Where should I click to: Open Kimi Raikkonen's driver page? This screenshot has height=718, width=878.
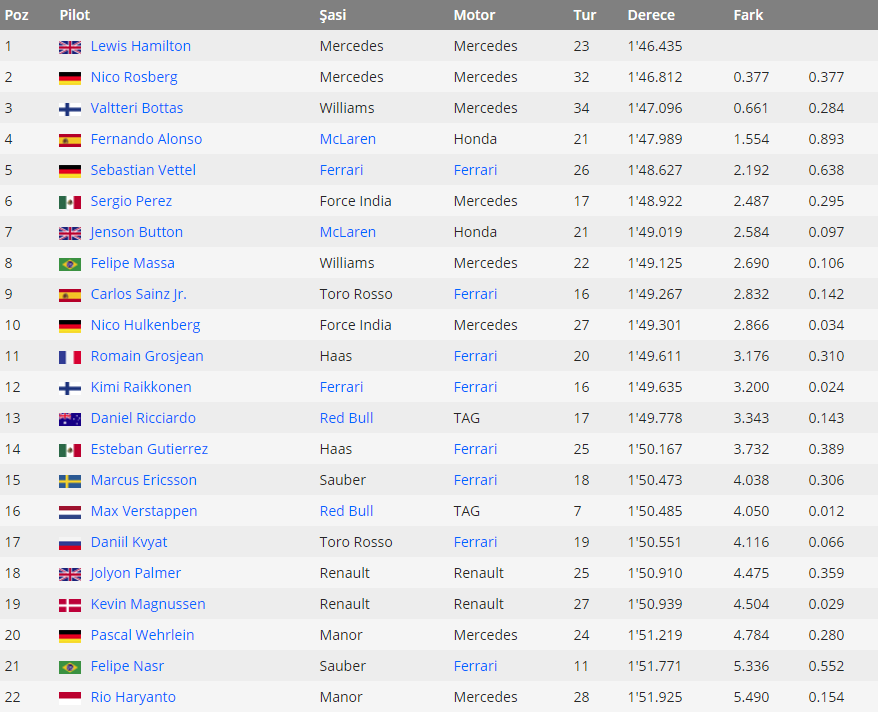(141, 387)
